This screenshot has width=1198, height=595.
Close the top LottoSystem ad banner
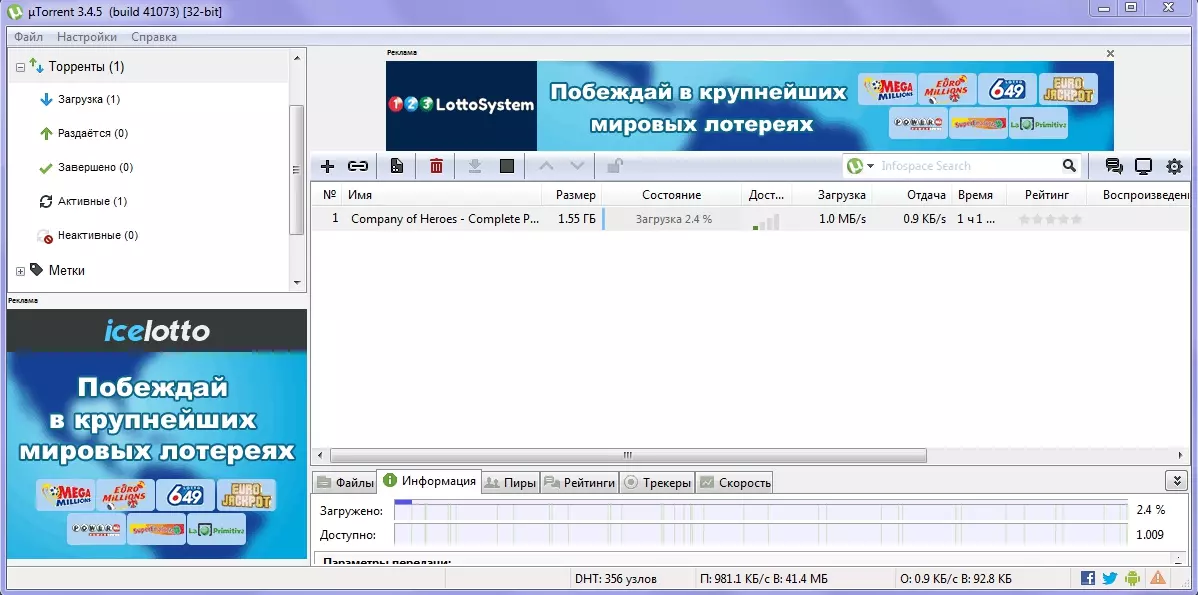point(1110,53)
